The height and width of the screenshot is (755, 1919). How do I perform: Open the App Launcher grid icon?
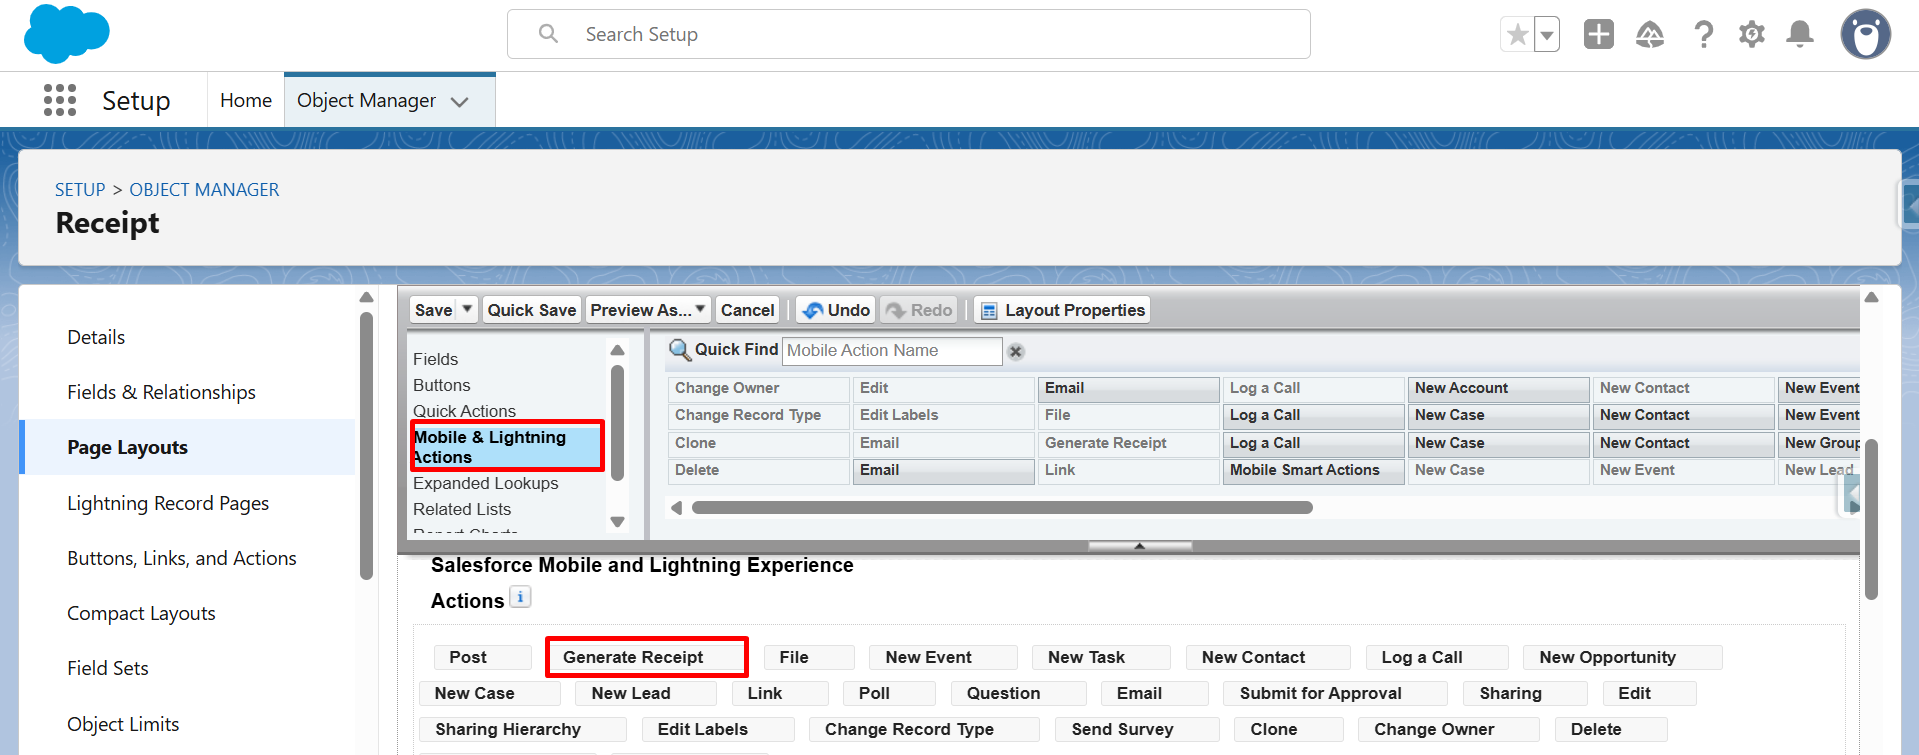coord(60,100)
